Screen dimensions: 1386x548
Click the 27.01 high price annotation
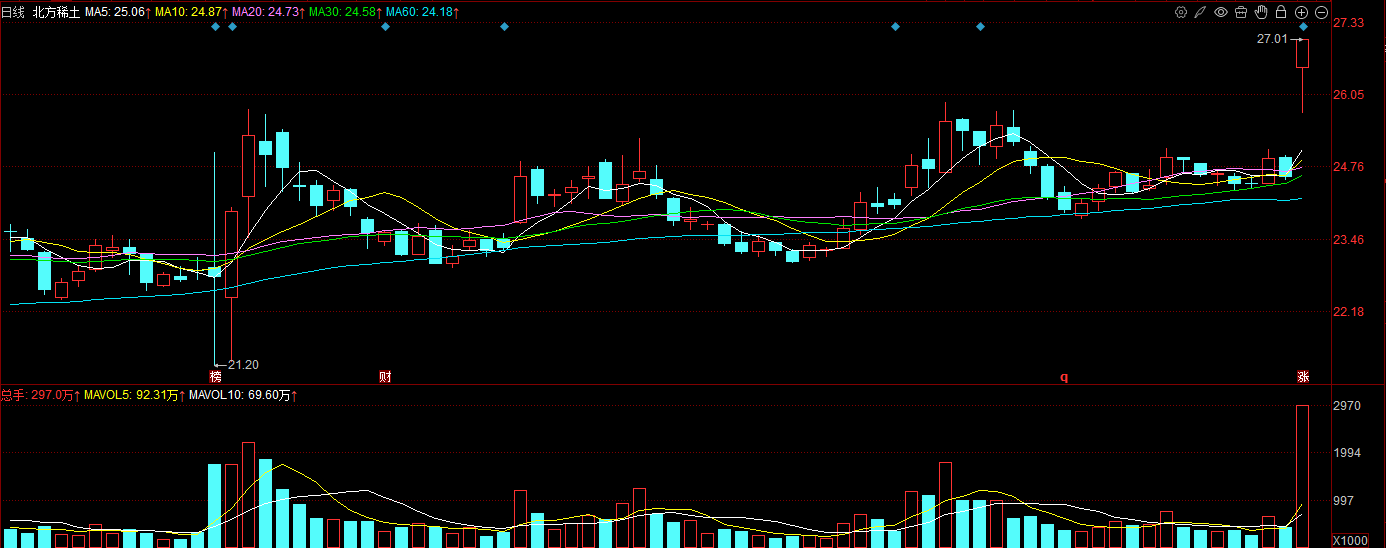tap(1272, 39)
